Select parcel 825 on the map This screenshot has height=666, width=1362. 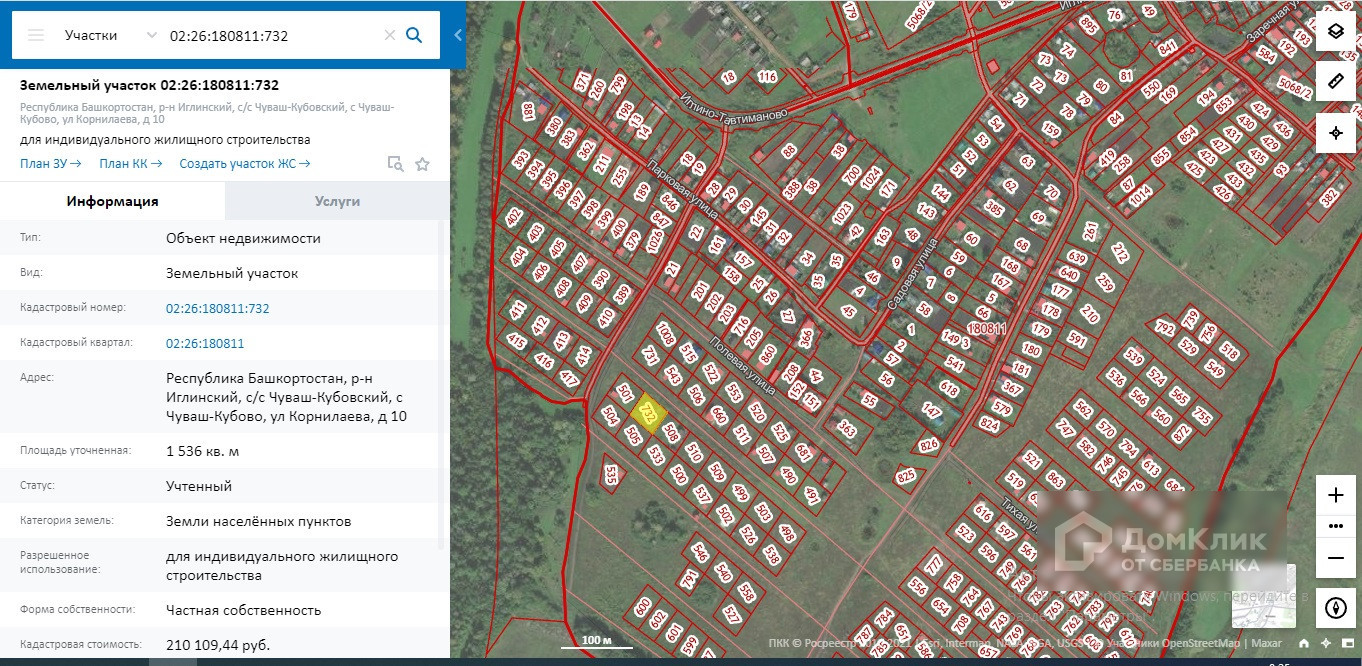(x=907, y=476)
